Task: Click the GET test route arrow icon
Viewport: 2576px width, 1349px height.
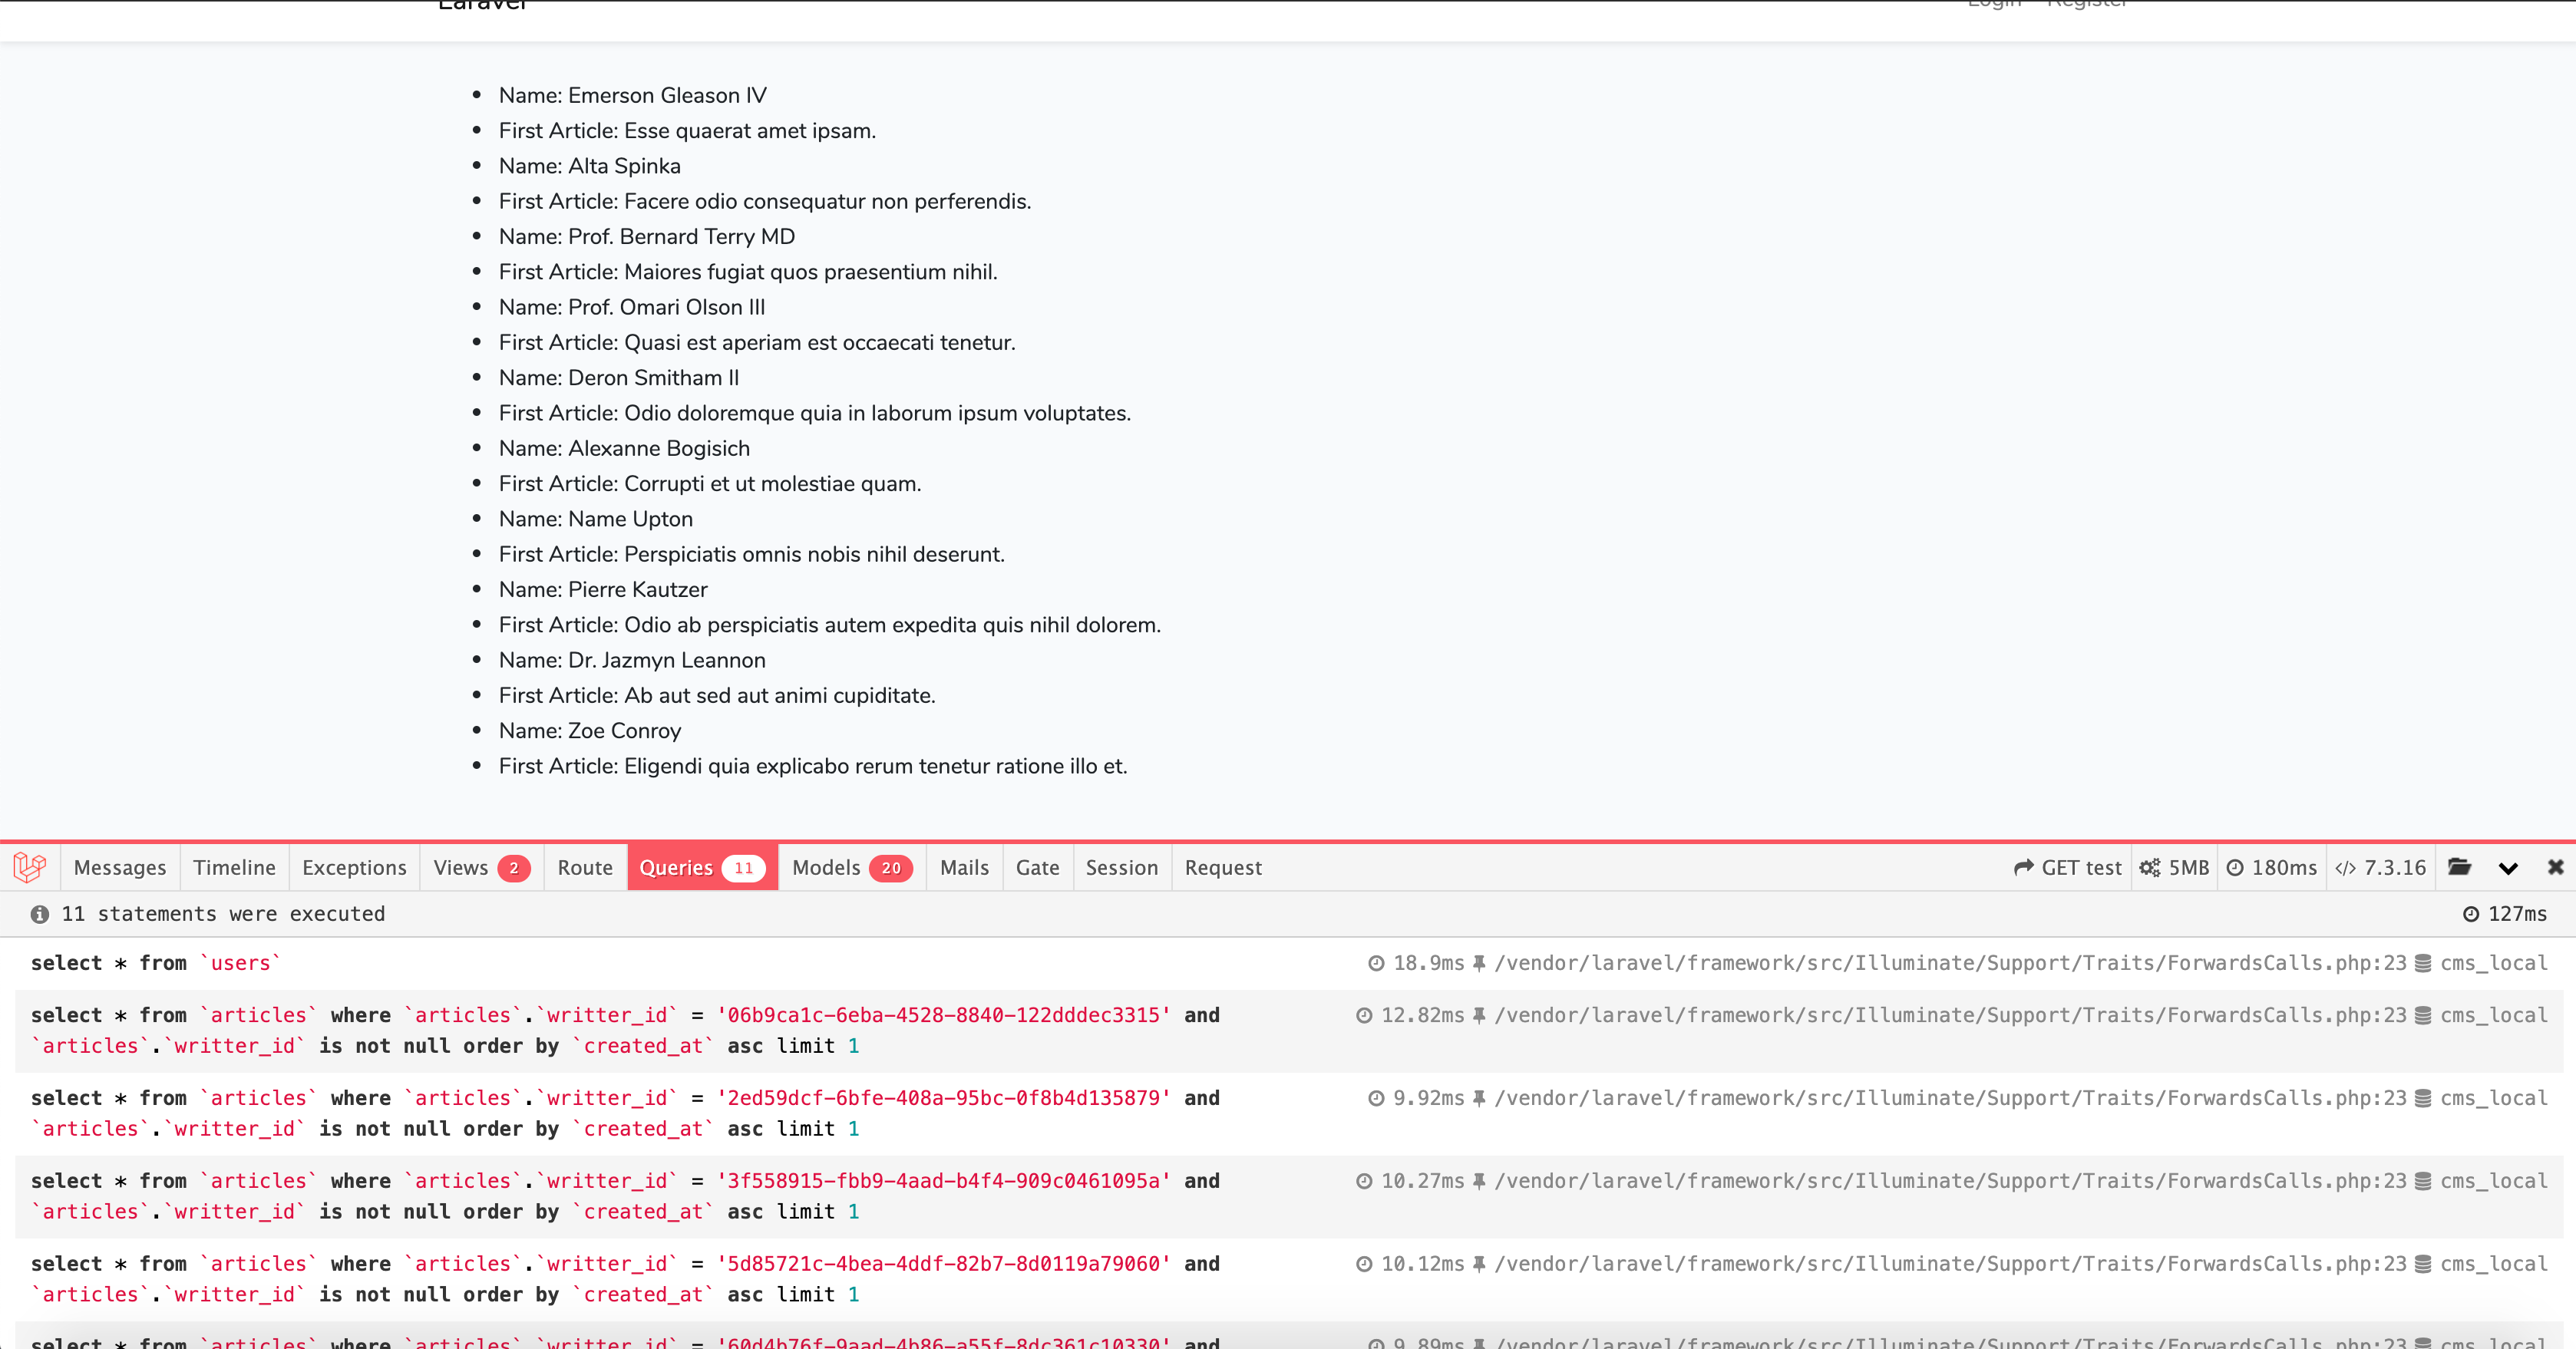Action: tap(2023, 868)
